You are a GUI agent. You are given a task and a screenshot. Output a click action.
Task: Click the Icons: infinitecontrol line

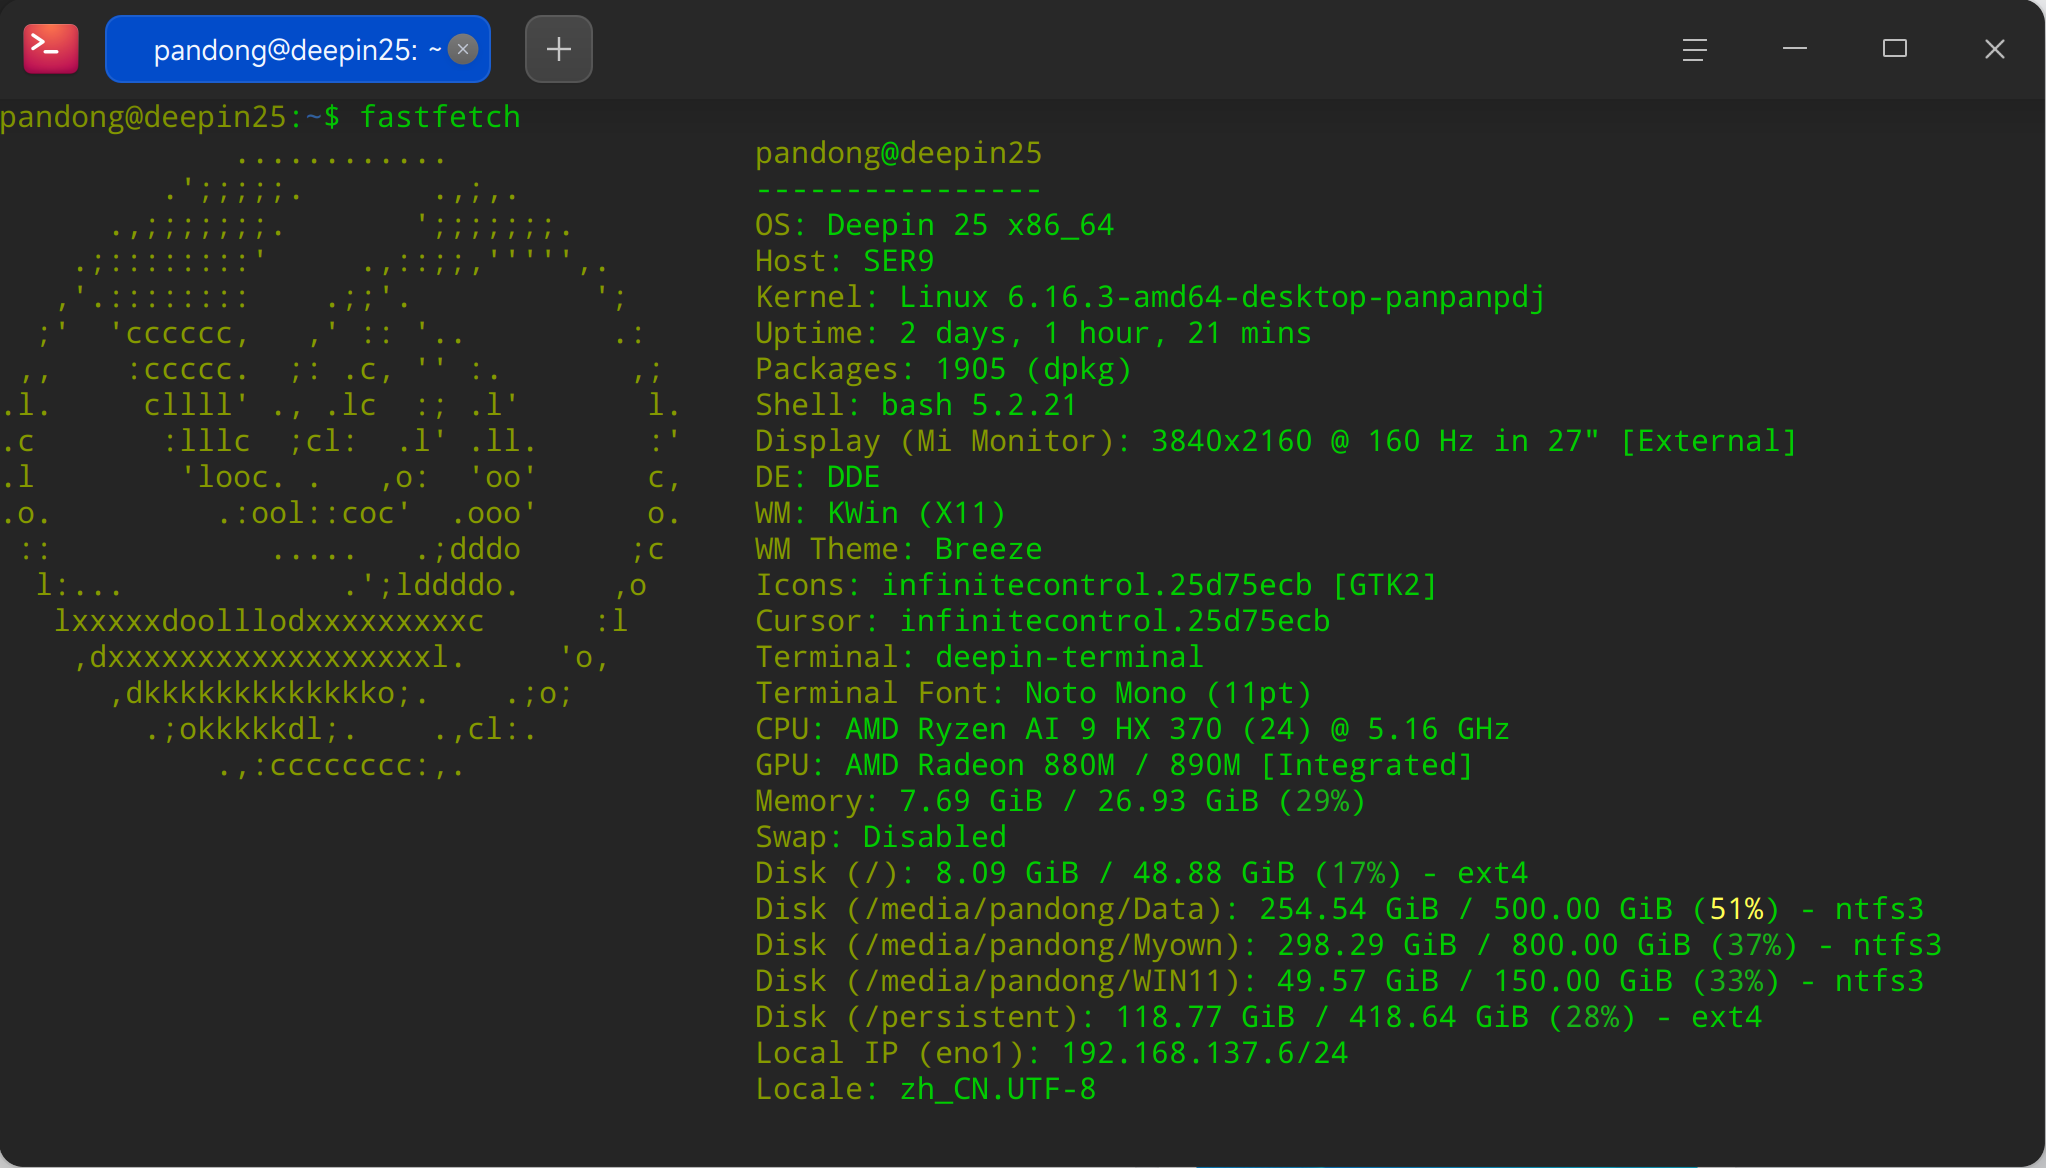tap(1096, 585)
